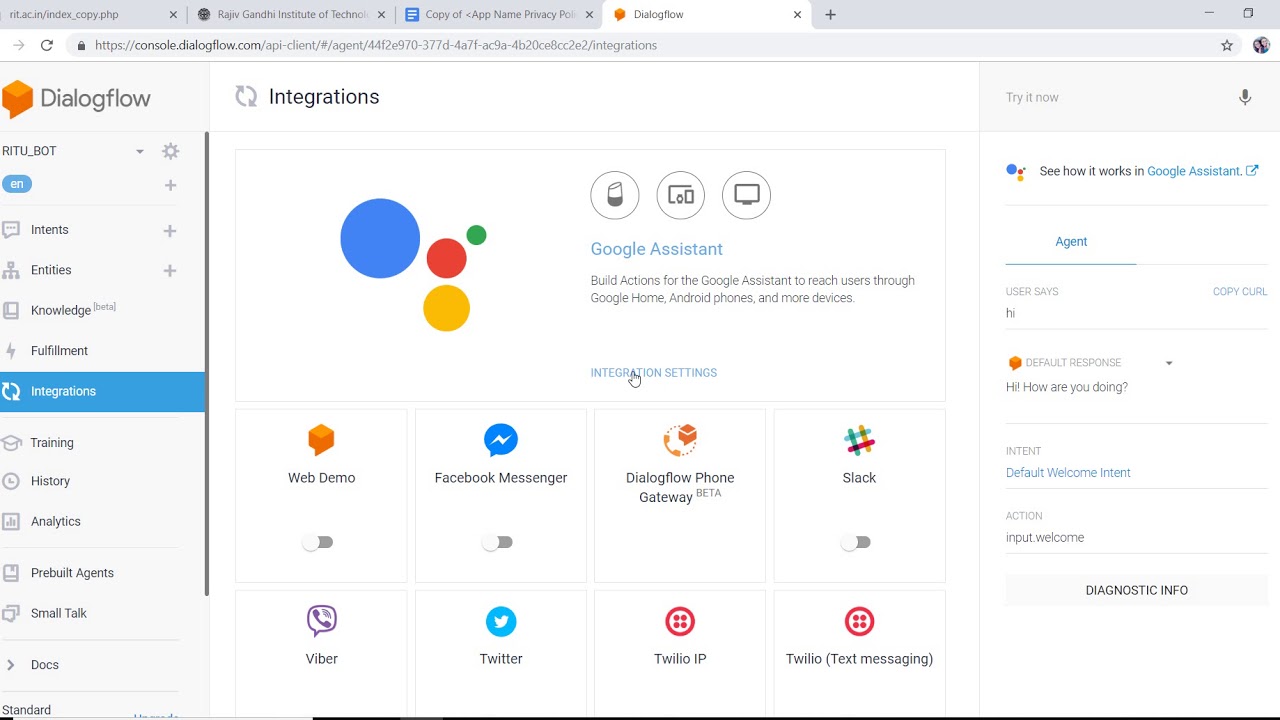Image resolution: width=1280 pixels, height=720 pixels.
Task: Click the Dialogflow Phone Gateway icon
Action: click(680, 440)
